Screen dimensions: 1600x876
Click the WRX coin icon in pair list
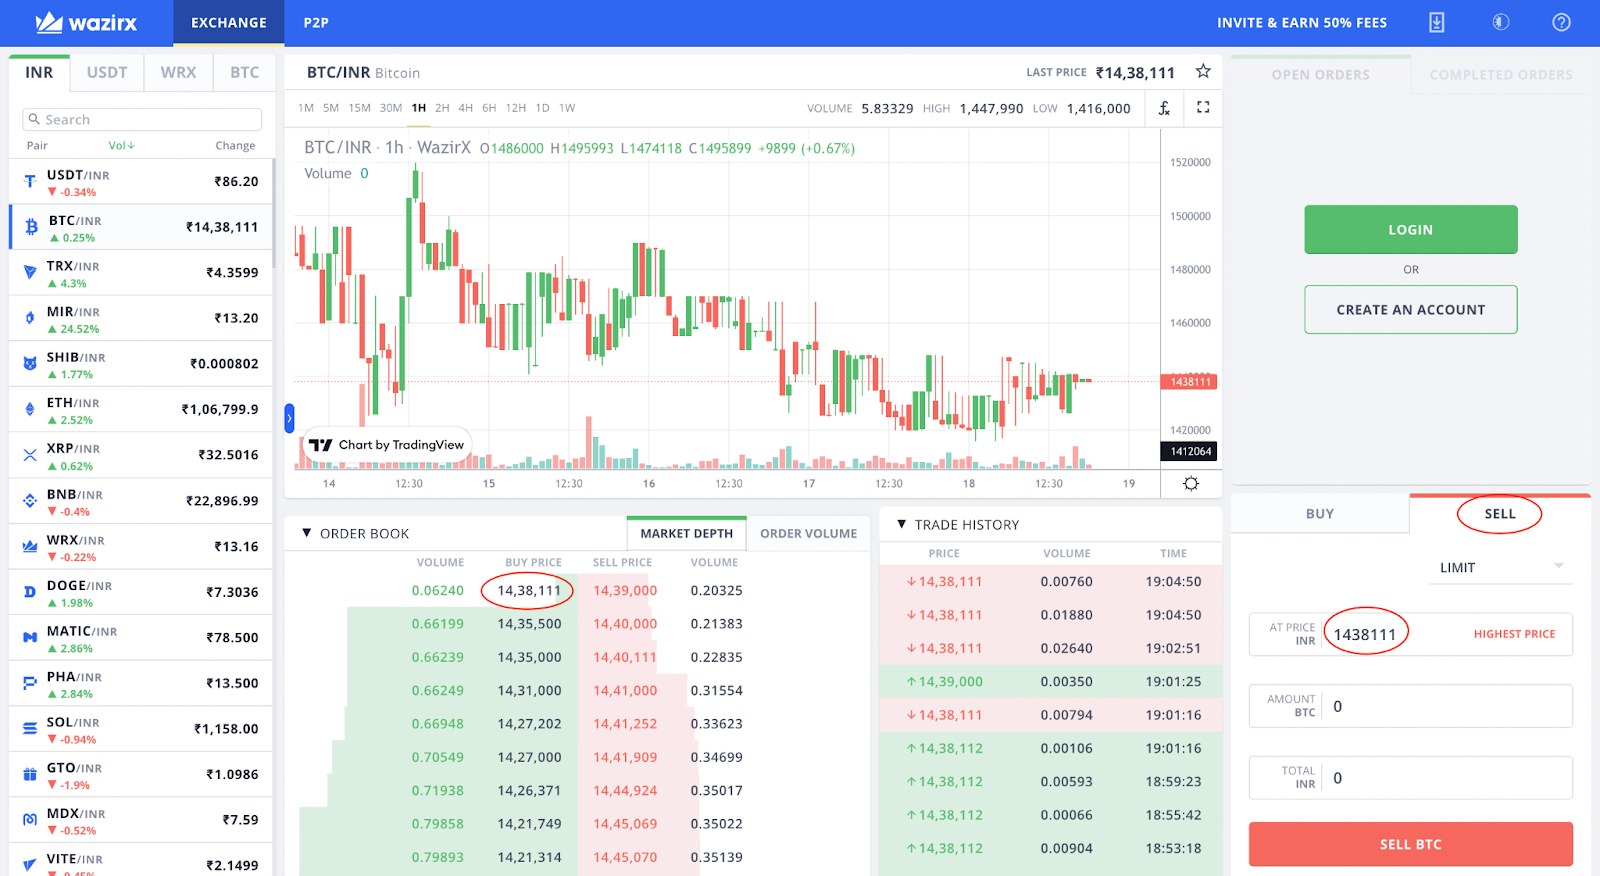click(30, 547)
